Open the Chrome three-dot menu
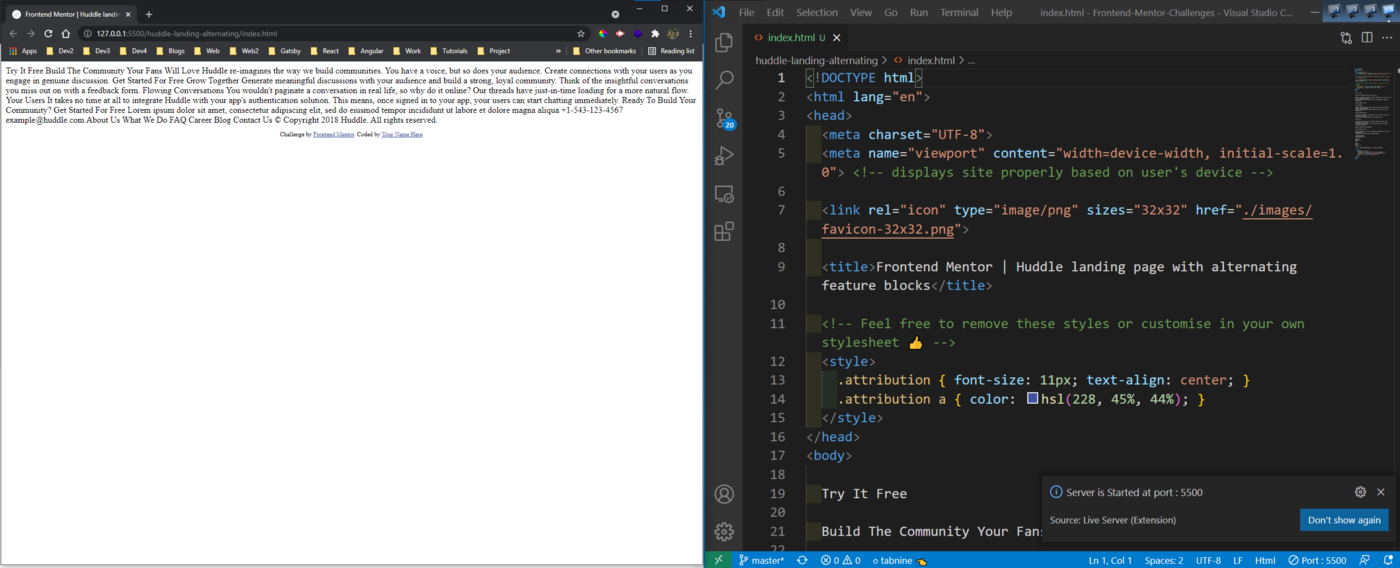 (x=690, y=33)
